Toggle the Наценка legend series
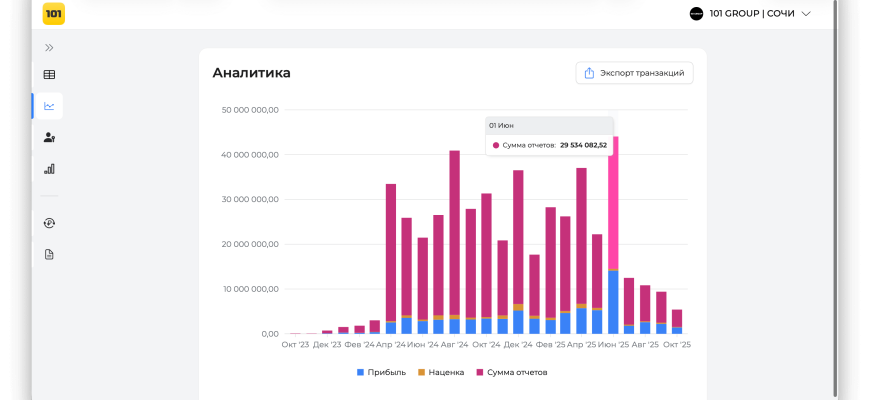 [x=441, y=372]
